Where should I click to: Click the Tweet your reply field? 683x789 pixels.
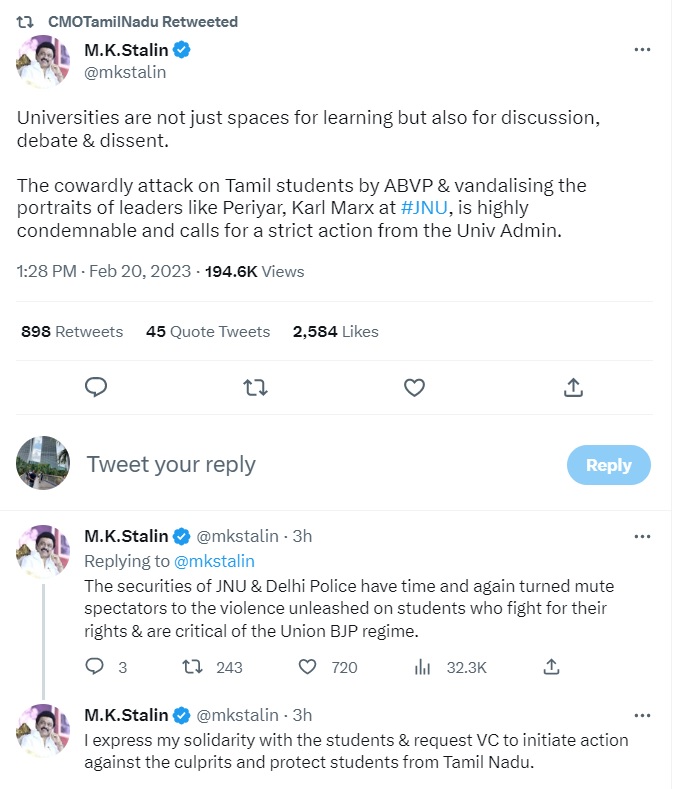300,465
